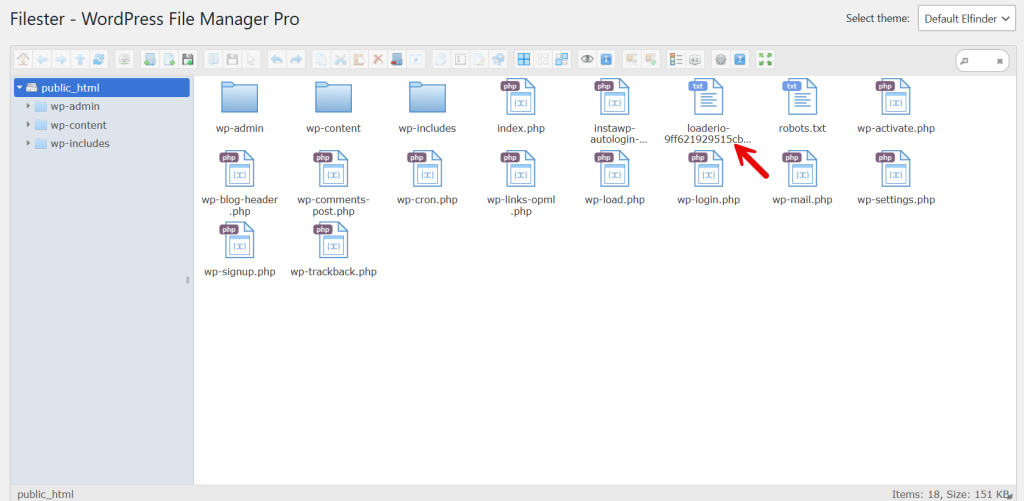Click the invert selection icon

[x=562, y=59]
